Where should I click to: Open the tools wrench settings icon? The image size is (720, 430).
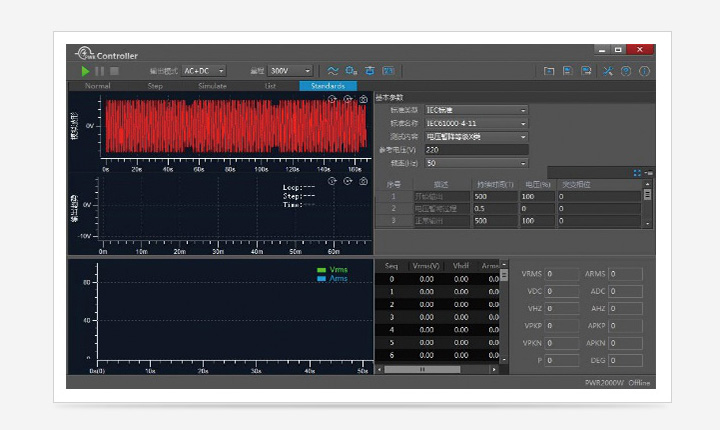click(x=608, y=71)
